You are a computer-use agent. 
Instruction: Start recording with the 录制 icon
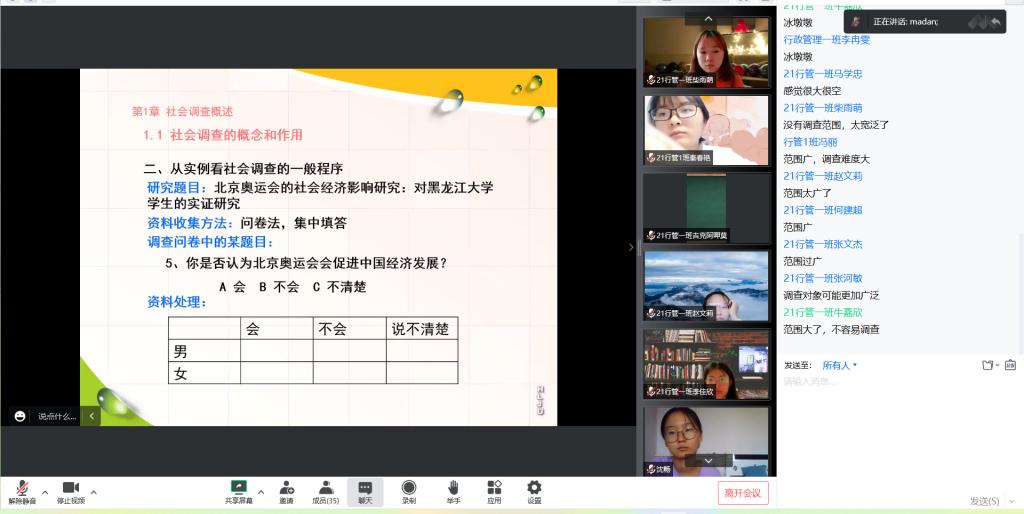click(x=409, y=489)
